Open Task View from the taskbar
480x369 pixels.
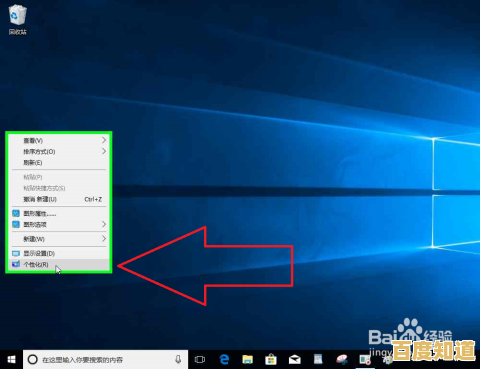click(200, 359)
